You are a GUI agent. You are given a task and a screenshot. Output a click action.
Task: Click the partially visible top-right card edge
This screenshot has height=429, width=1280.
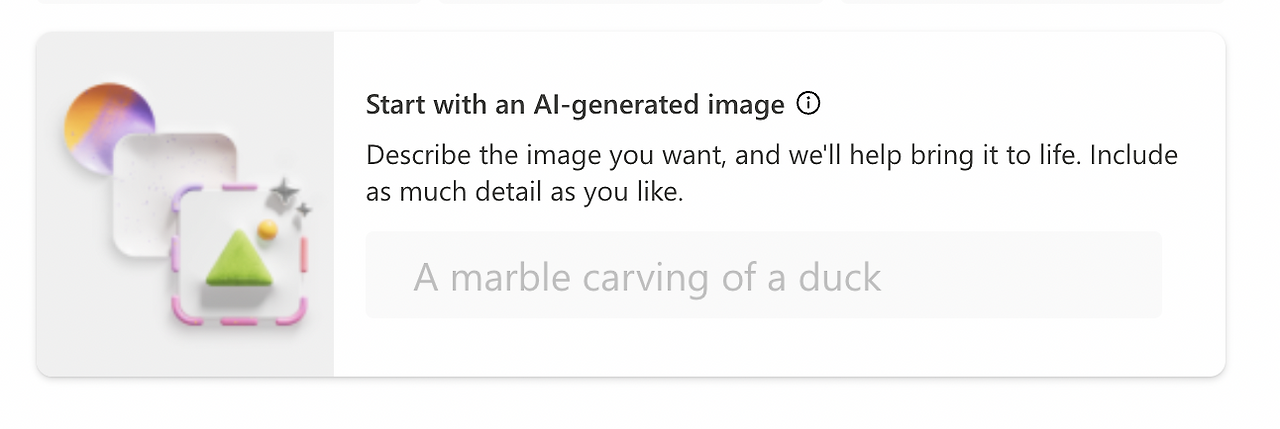[x=1033, y=1]
